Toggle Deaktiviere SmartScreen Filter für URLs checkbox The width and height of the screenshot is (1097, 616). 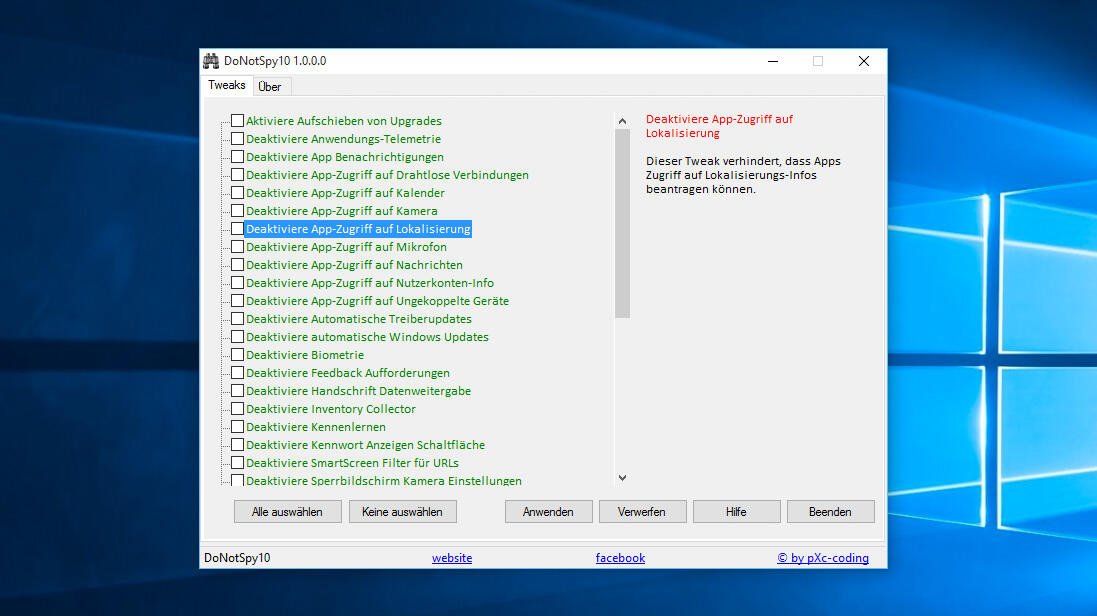tap(238, 463)
